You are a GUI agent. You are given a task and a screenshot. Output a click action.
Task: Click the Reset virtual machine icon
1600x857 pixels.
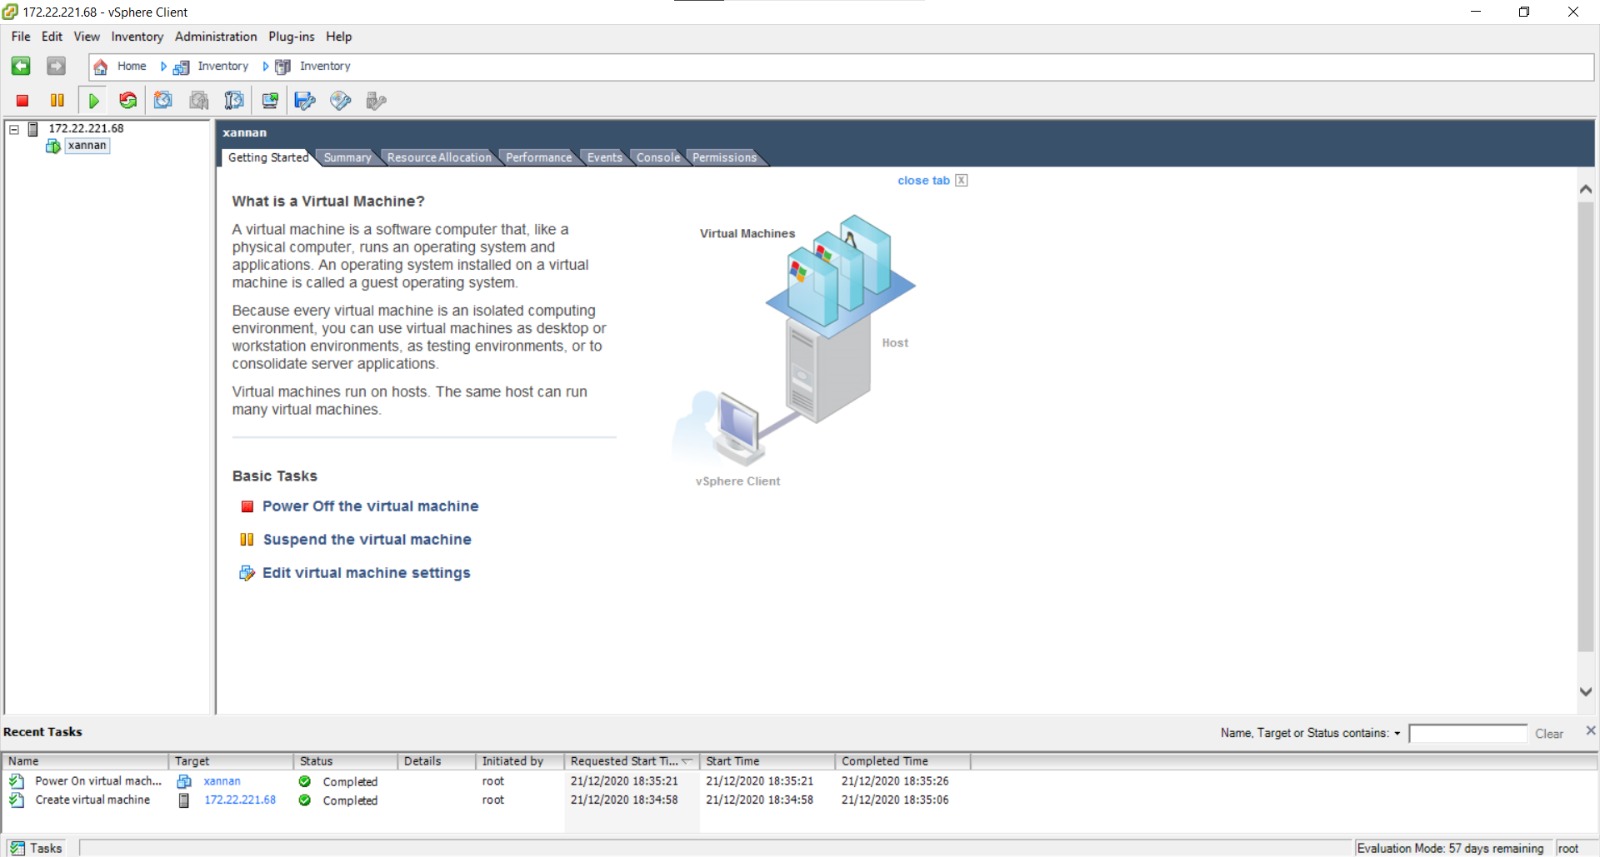[x=128, y=100]
